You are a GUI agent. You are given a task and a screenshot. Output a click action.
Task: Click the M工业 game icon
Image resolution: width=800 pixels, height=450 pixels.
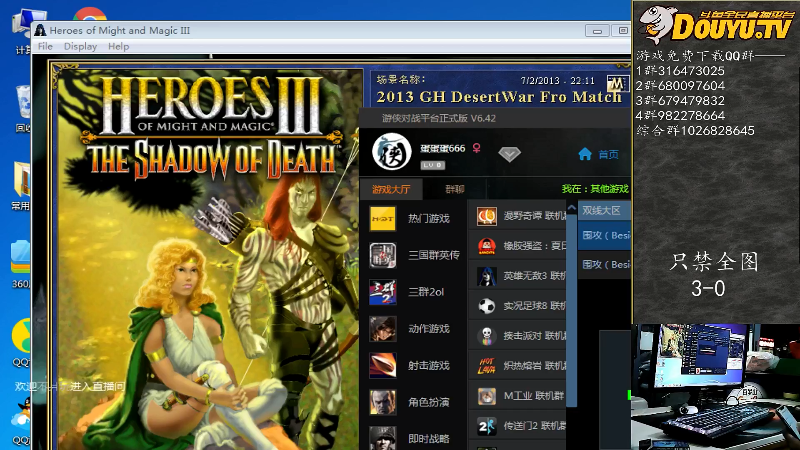pyautogui.click(x=487, y=396)
